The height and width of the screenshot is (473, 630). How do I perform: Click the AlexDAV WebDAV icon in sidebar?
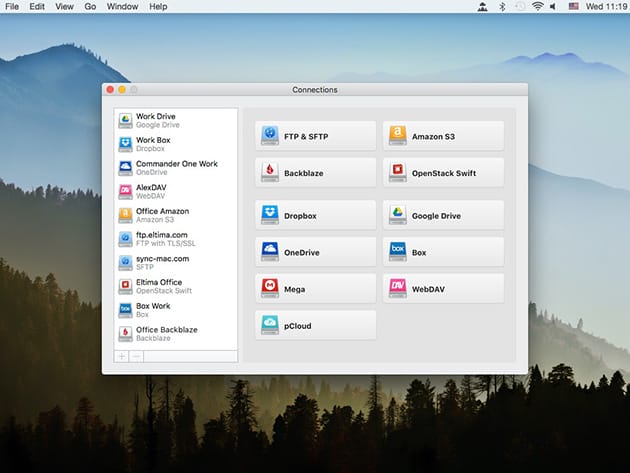click(125, 191)
